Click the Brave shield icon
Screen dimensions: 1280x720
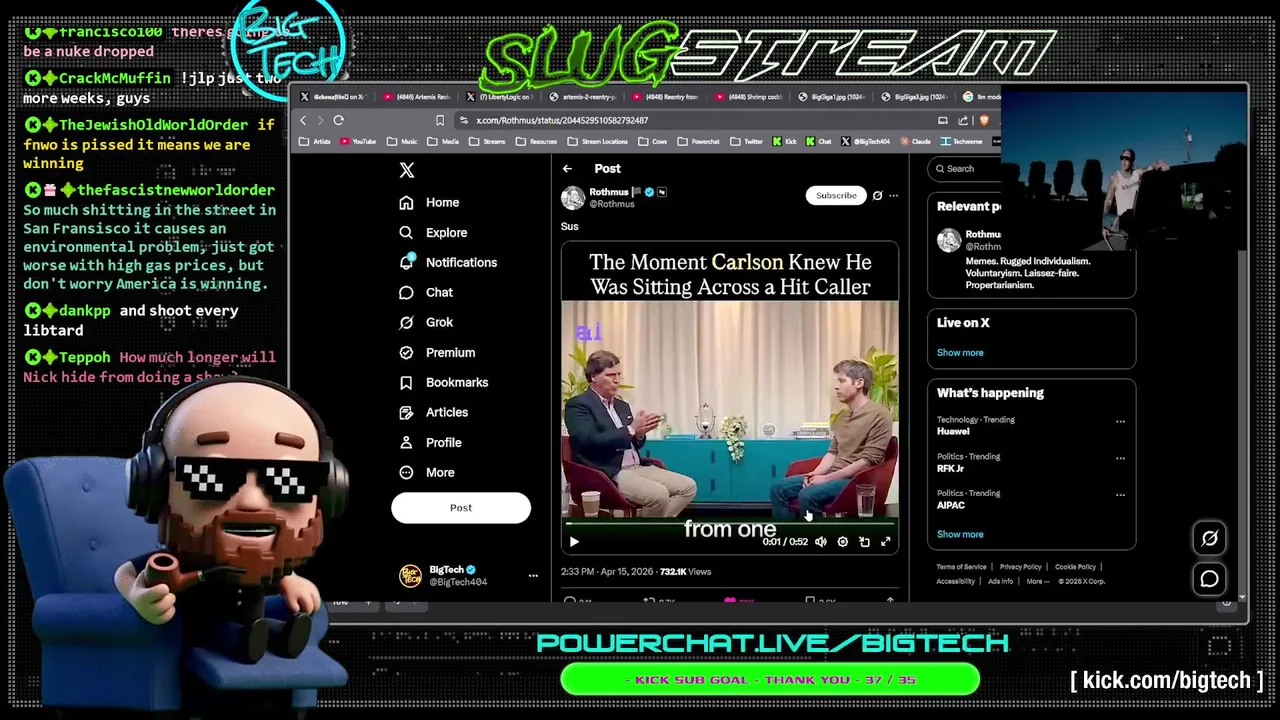(984, 120)
